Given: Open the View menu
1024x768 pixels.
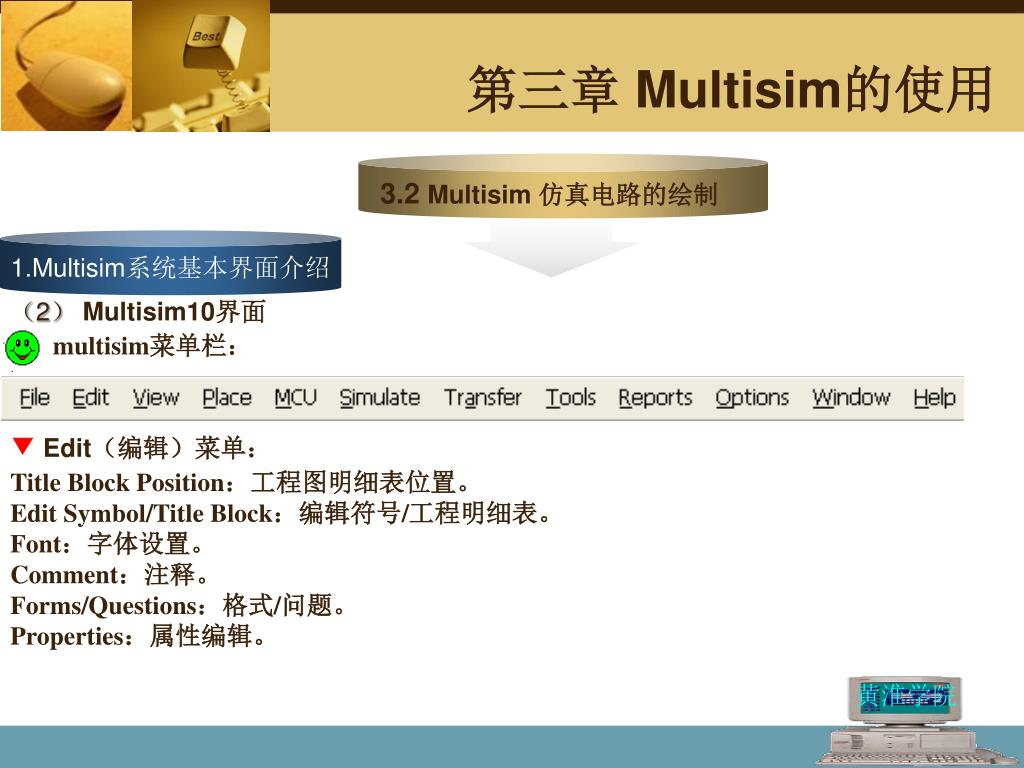Looking at the screenshot, I should (x=156, y=397).
